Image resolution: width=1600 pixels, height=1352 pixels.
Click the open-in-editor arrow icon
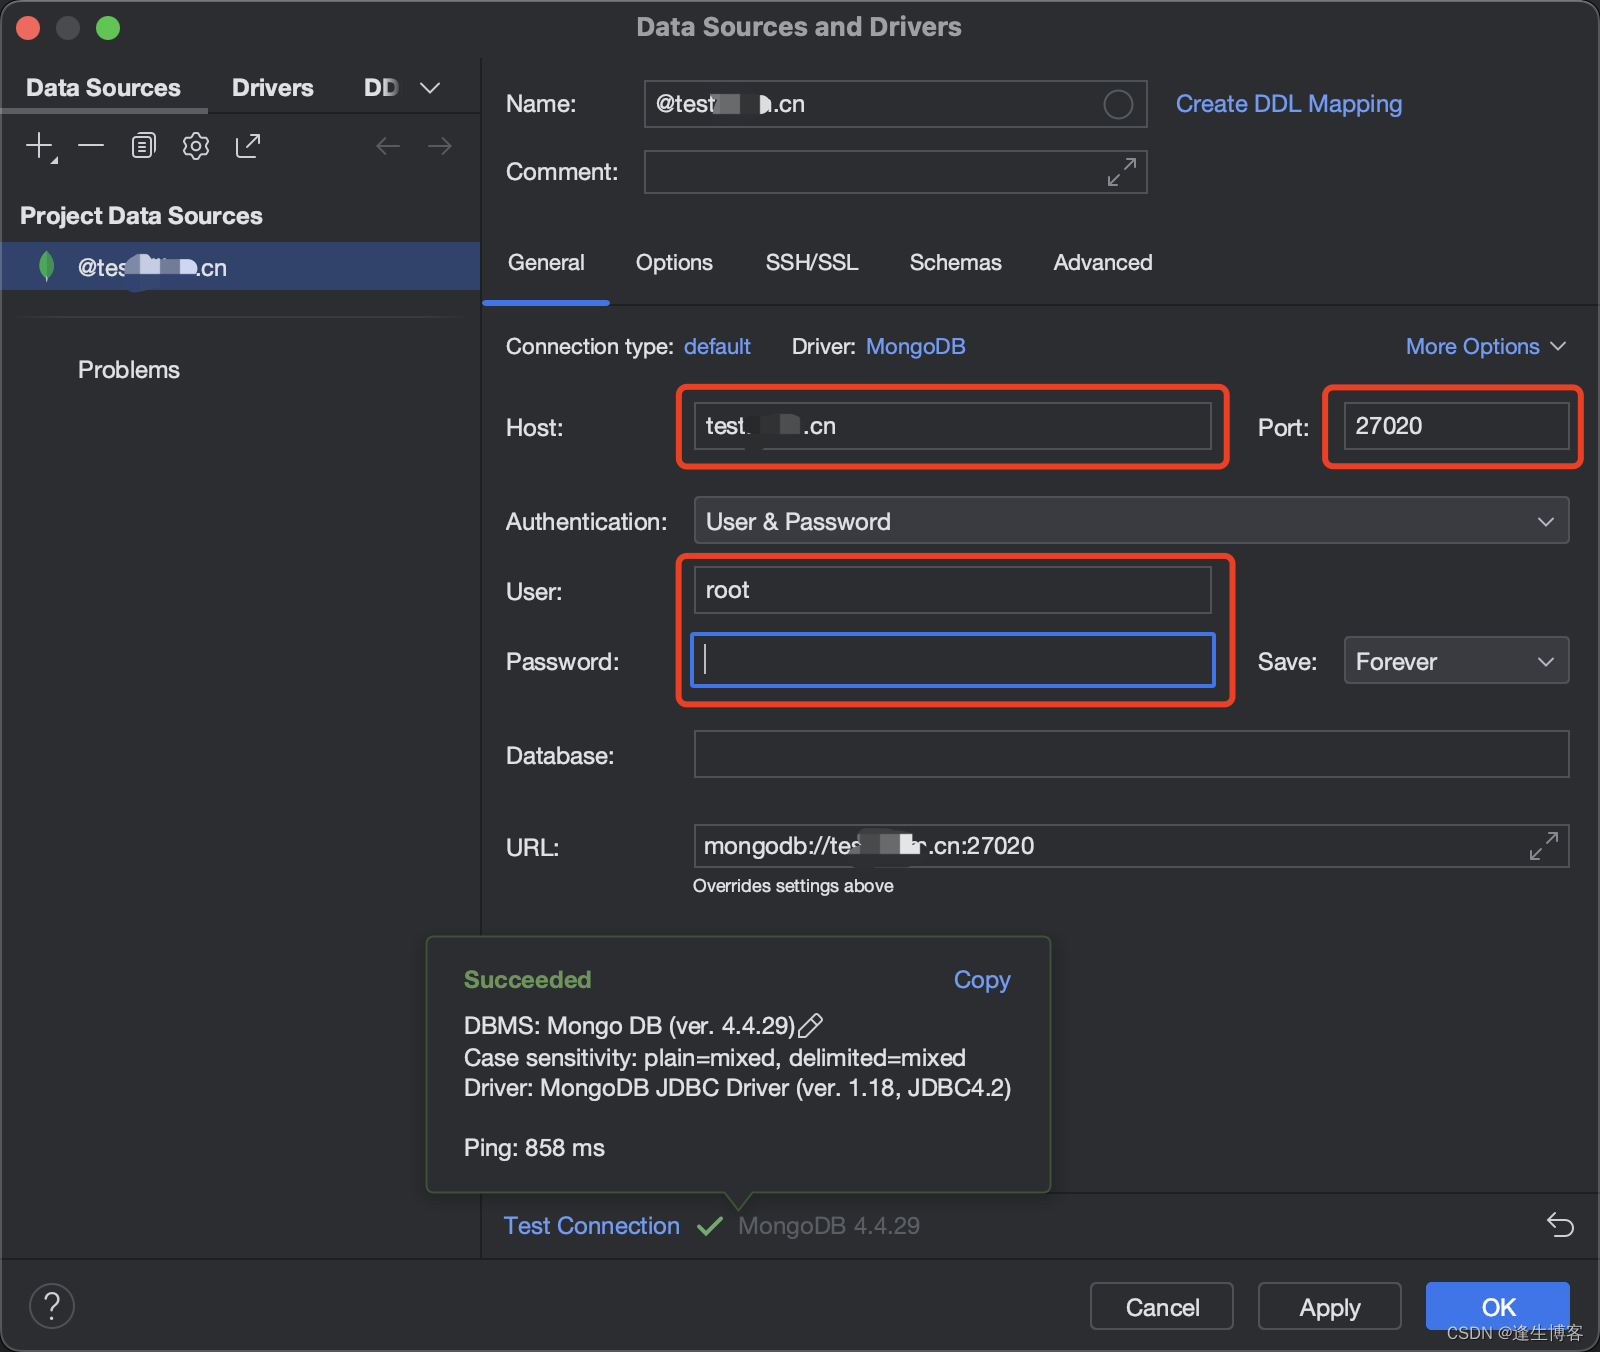pyautogui.click(x=247, y=145)
